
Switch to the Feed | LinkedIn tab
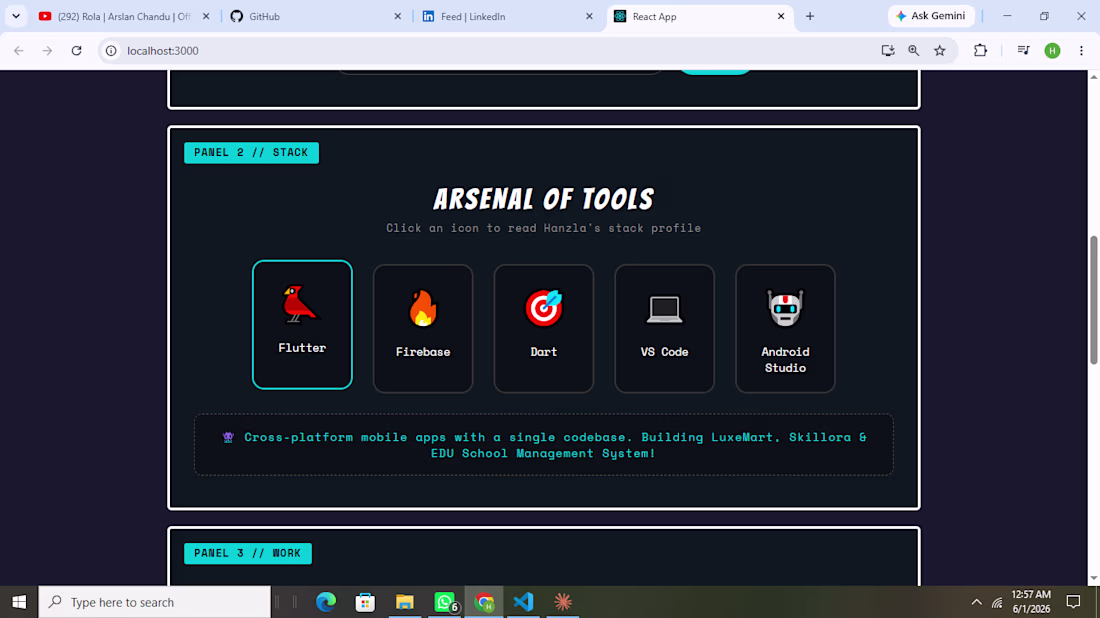(x=507, y=16)
